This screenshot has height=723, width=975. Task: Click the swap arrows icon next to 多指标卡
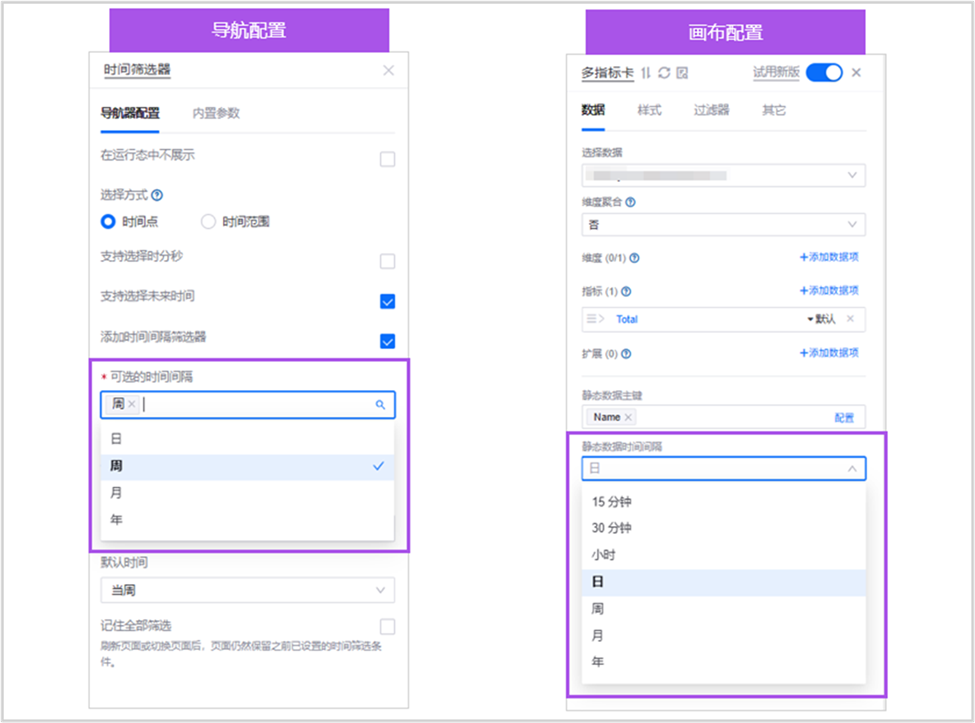tap(646, 73)
